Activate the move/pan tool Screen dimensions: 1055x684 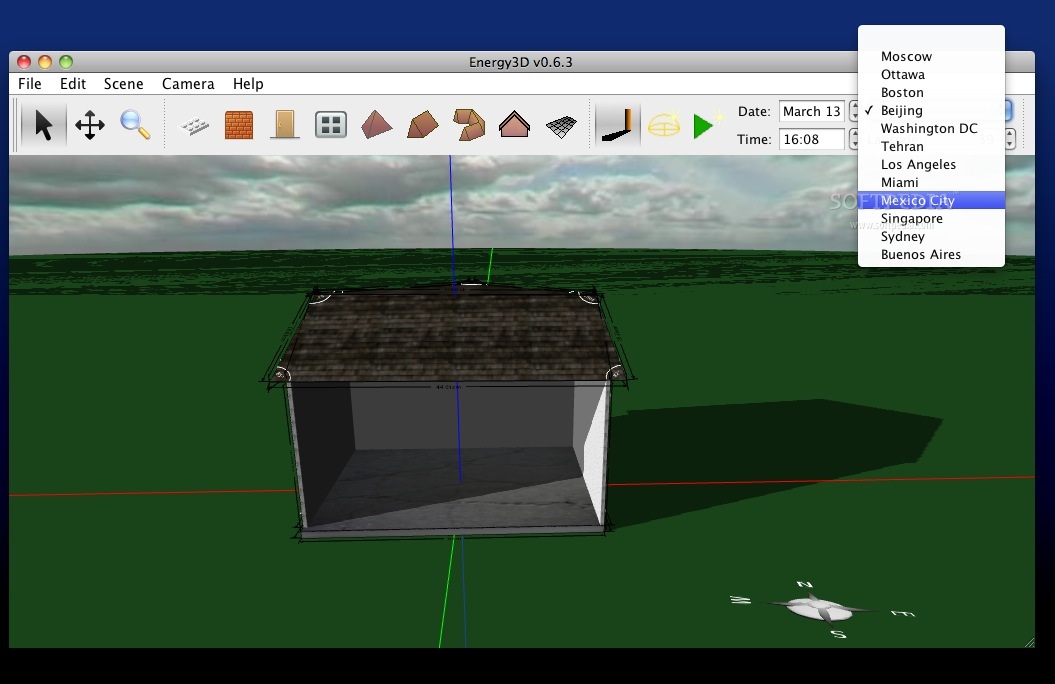coord(89,125)
